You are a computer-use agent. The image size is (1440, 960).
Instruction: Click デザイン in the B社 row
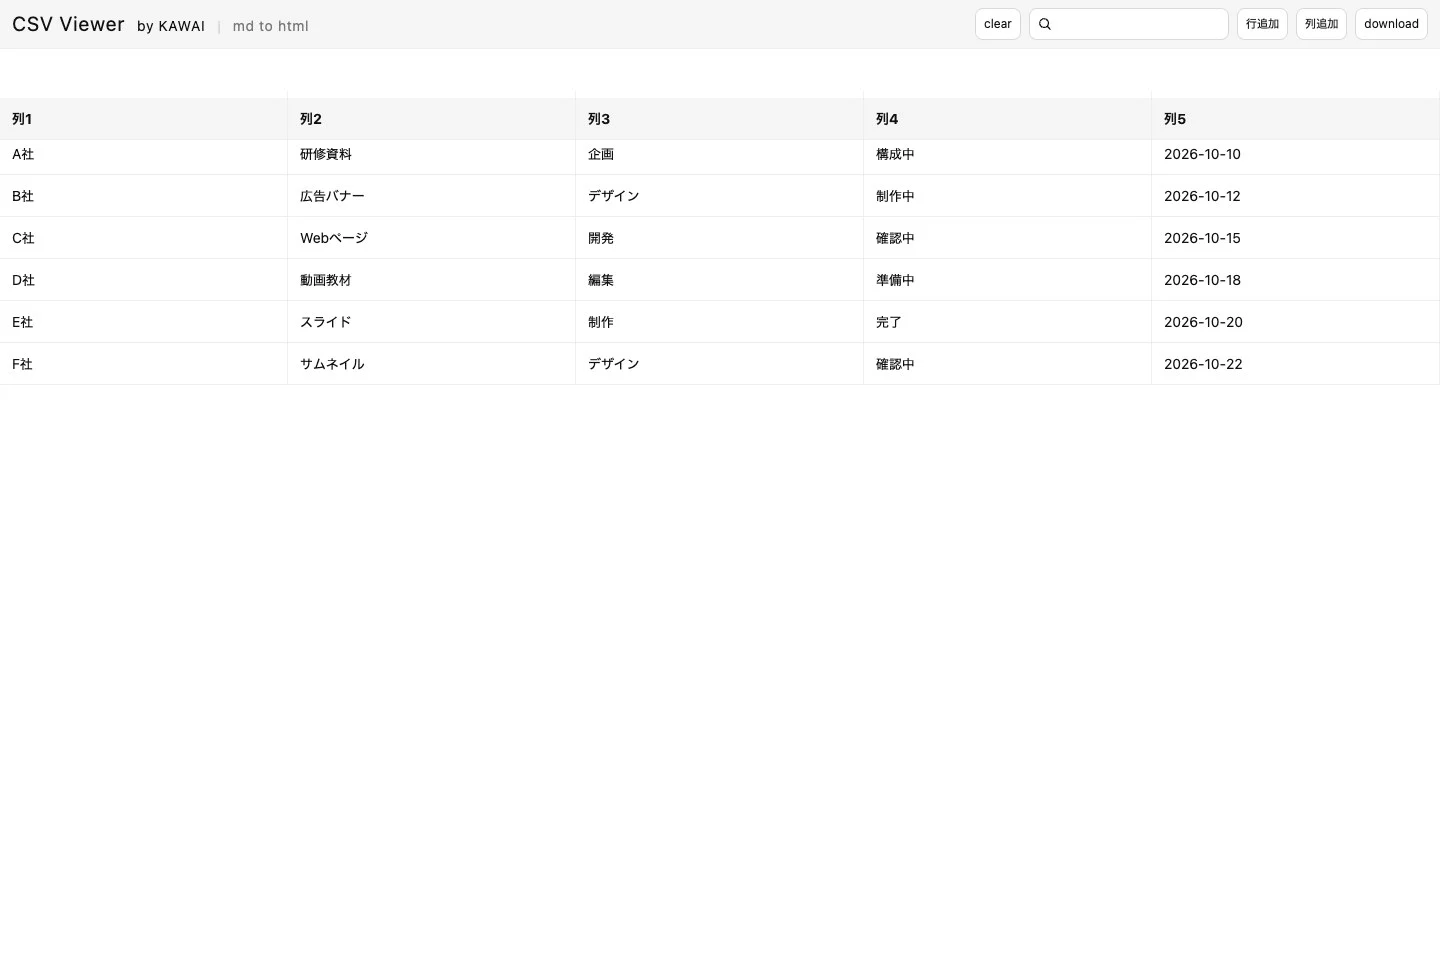720,196
